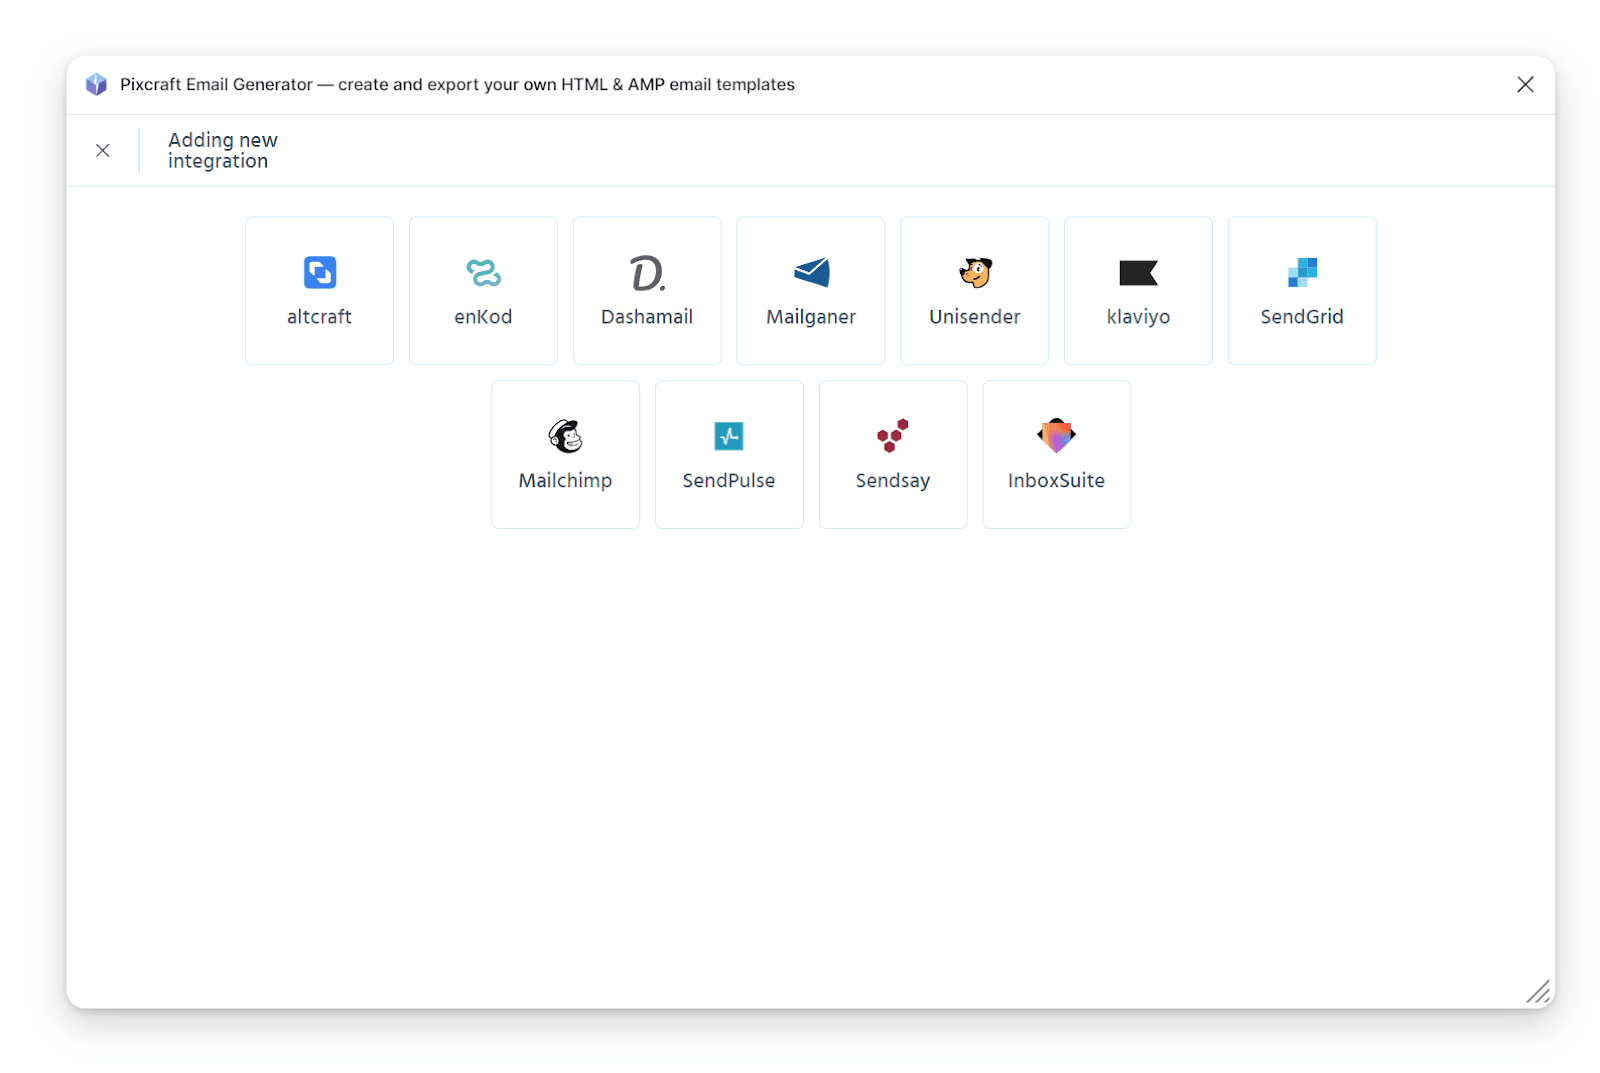
Task: Choose the Unisender dog mascot icon
Action: click(975, 272)
